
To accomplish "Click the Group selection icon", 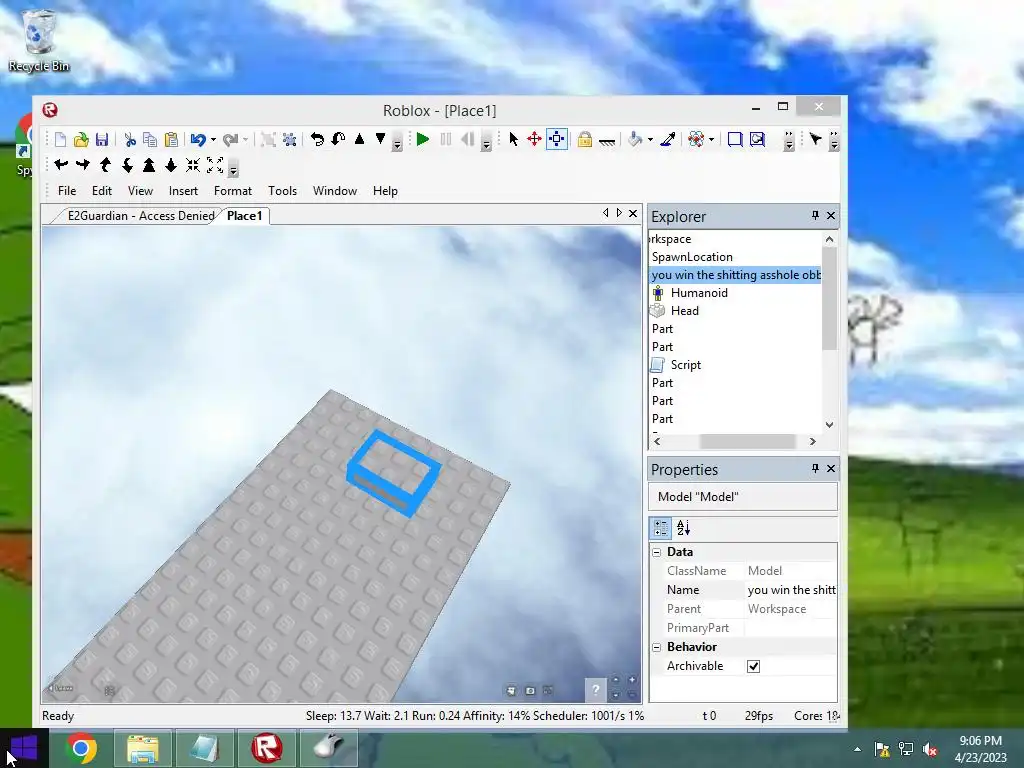I will click(x=268, y=139).
